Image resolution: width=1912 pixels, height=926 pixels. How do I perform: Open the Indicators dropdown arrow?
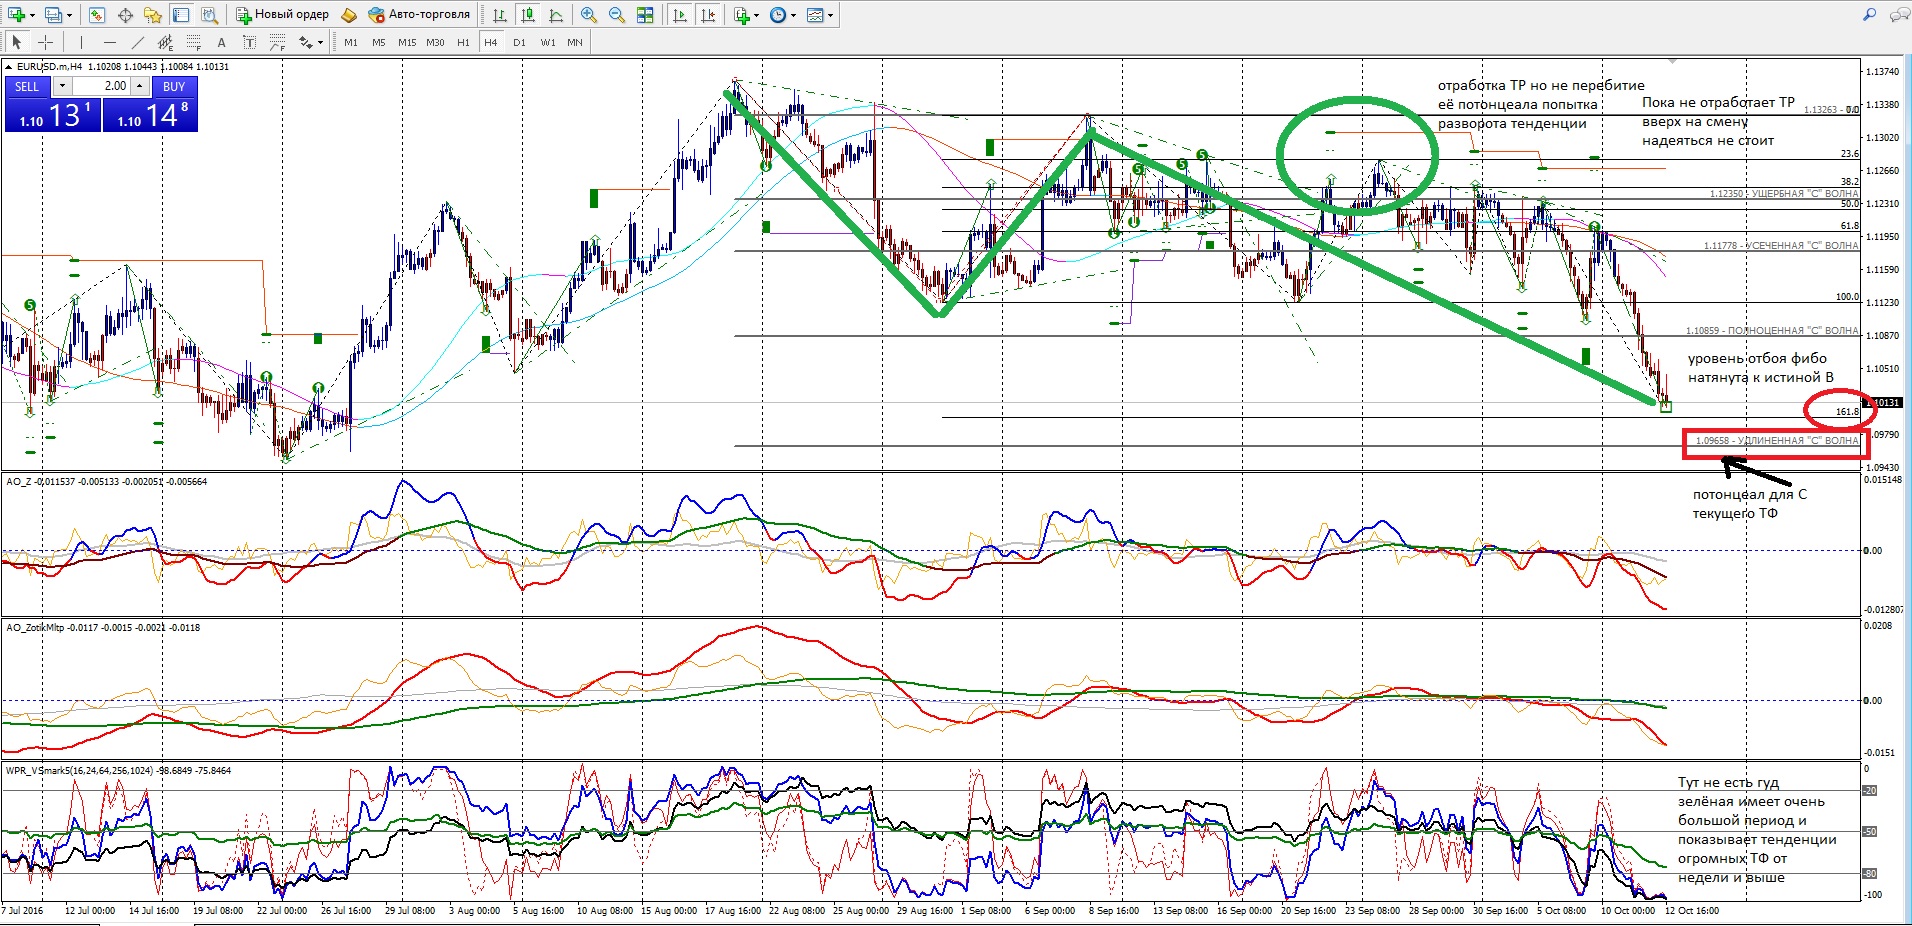[756, 15]
